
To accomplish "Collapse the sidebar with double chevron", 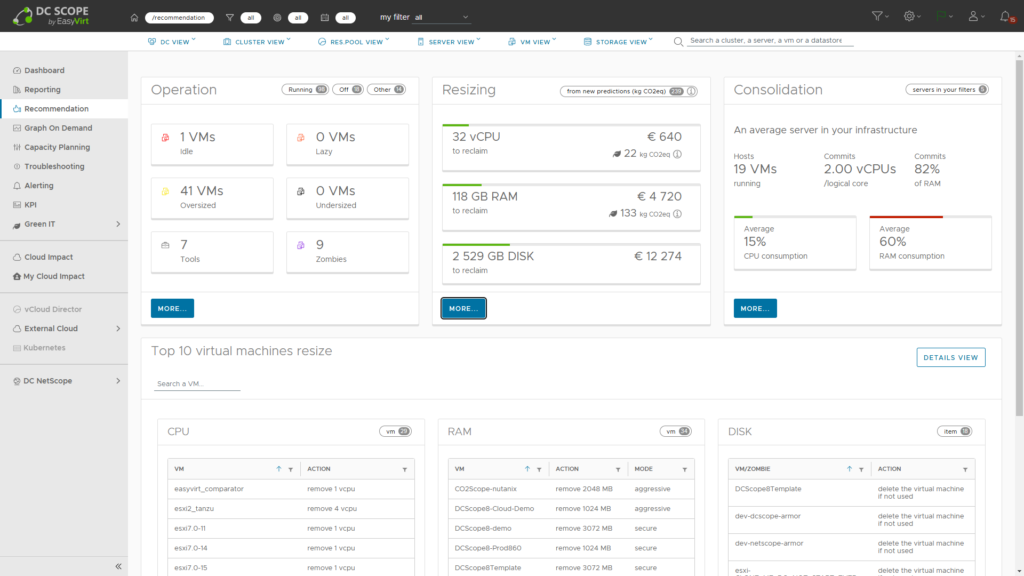I will pos(118,566).
